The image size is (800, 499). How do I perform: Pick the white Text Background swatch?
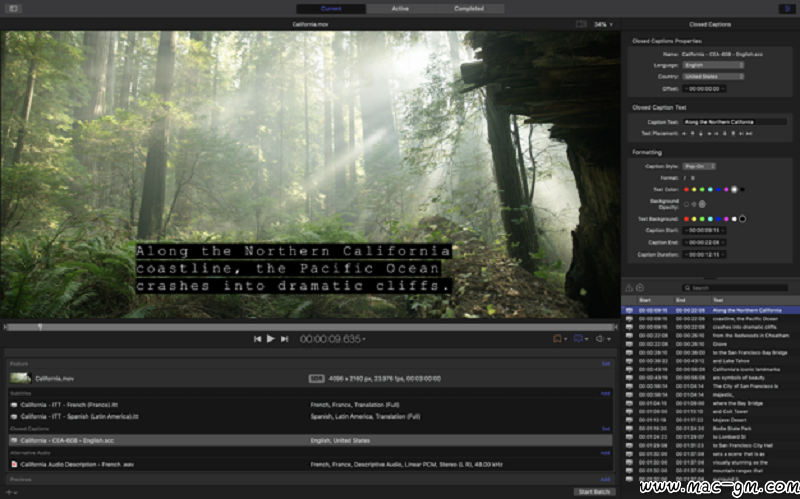(x=734, y=219)
